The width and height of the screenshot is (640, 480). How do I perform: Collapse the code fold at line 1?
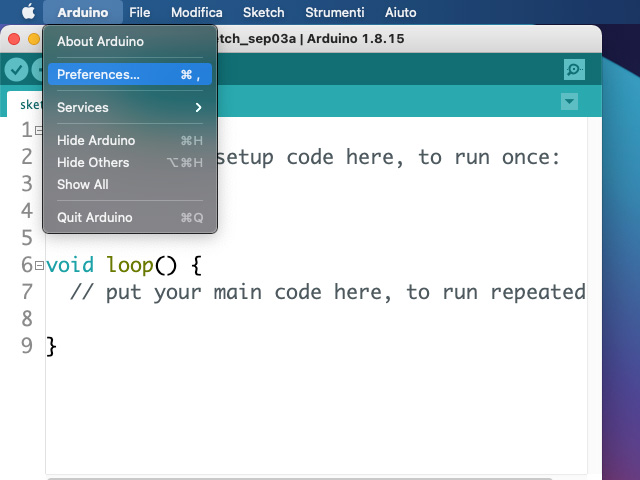[39, 130]
